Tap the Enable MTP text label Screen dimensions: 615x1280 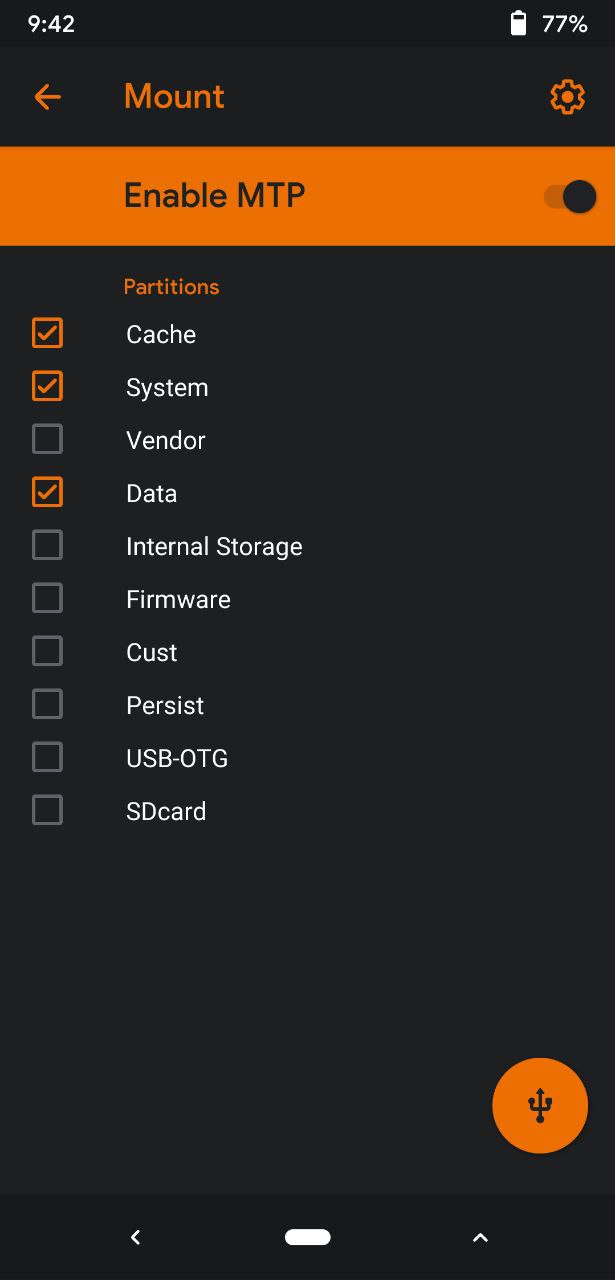pyautogui.click(x=214, y=195)
